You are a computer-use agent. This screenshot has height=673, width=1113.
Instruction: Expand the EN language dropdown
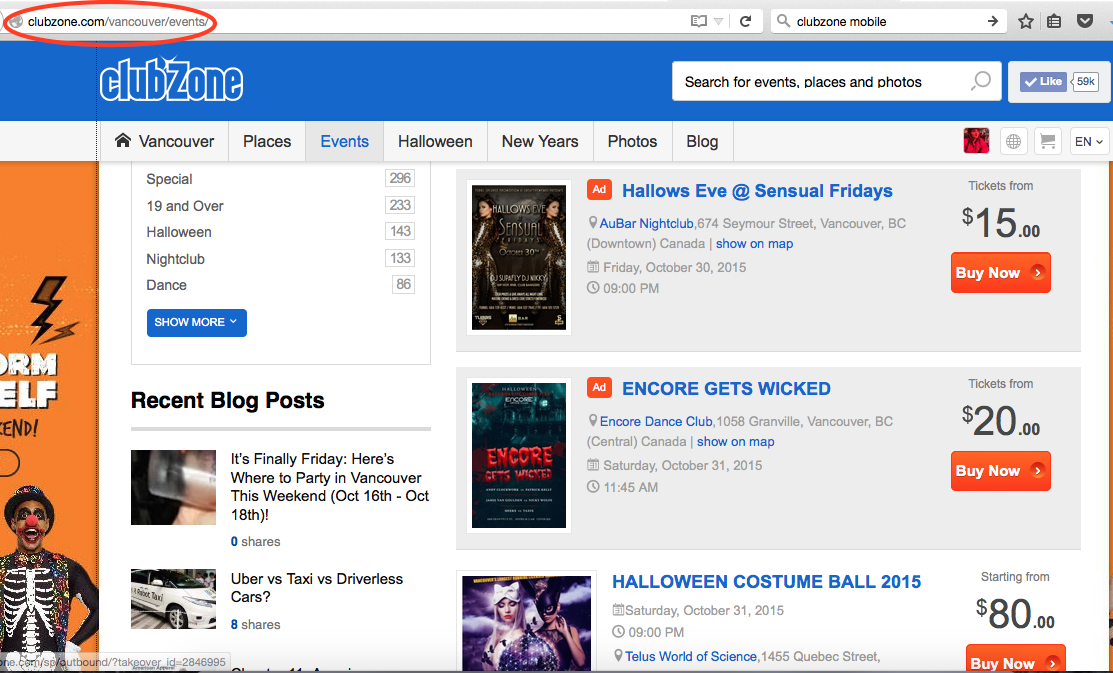point(1089,141)
